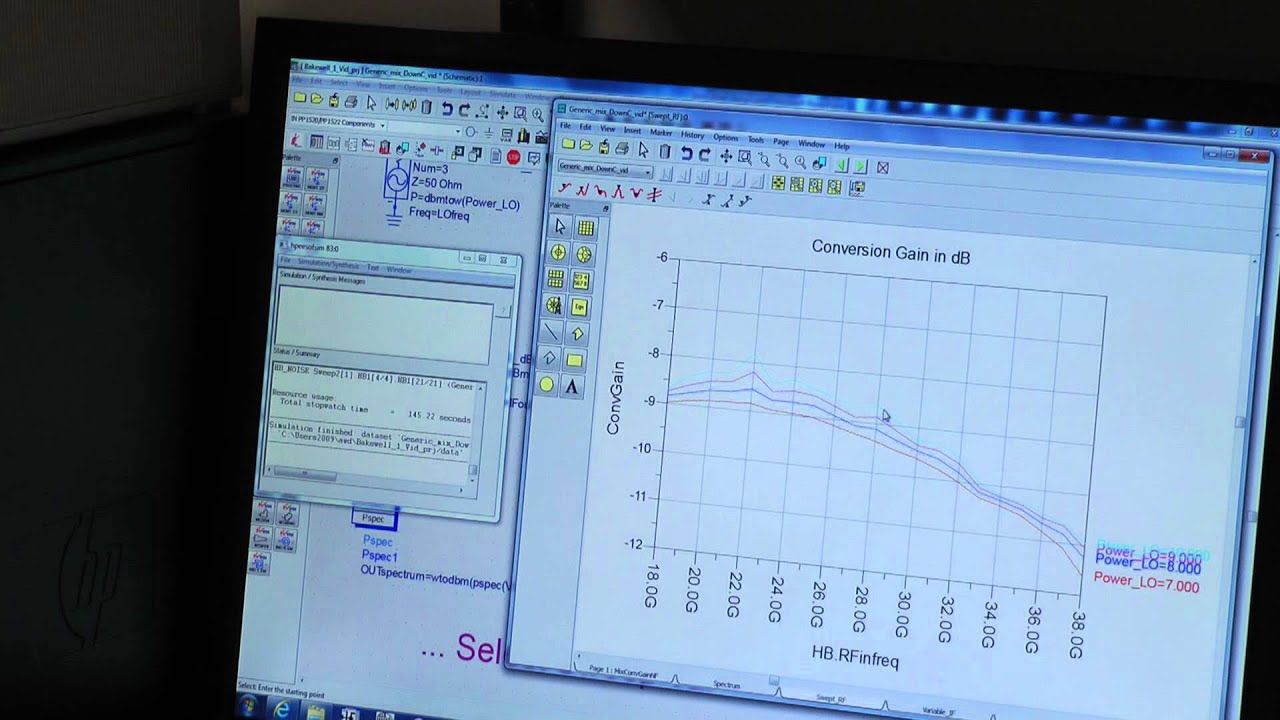1280x720 pixels.
Task: Click Open folder icon in data display toolbar
Action: 586,144
